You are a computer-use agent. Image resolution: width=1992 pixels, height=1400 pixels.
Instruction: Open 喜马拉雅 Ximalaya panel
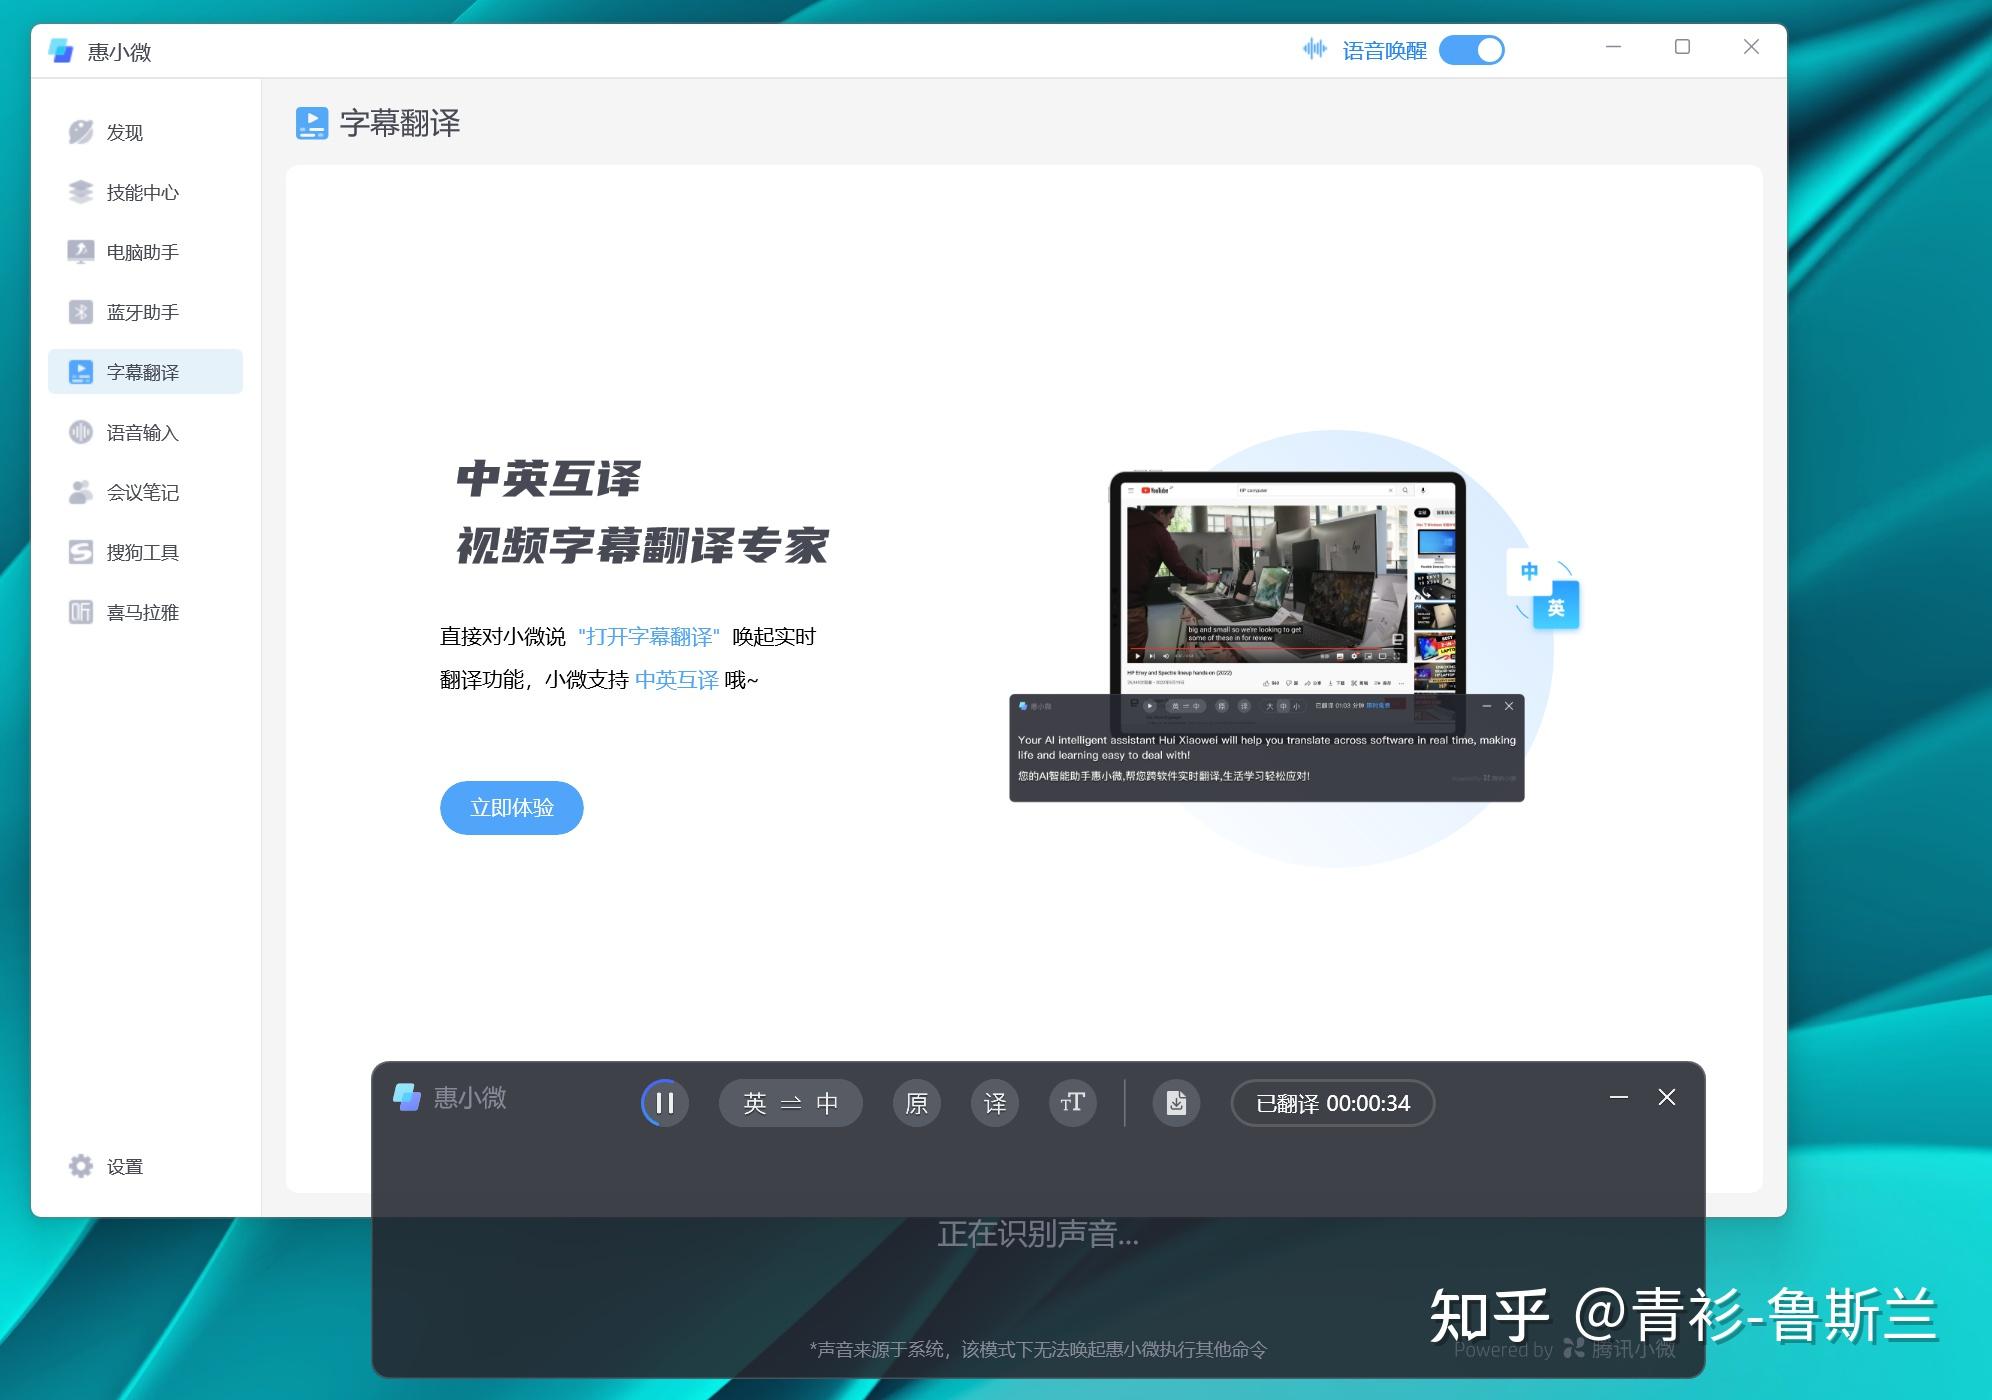coord(142,612)
